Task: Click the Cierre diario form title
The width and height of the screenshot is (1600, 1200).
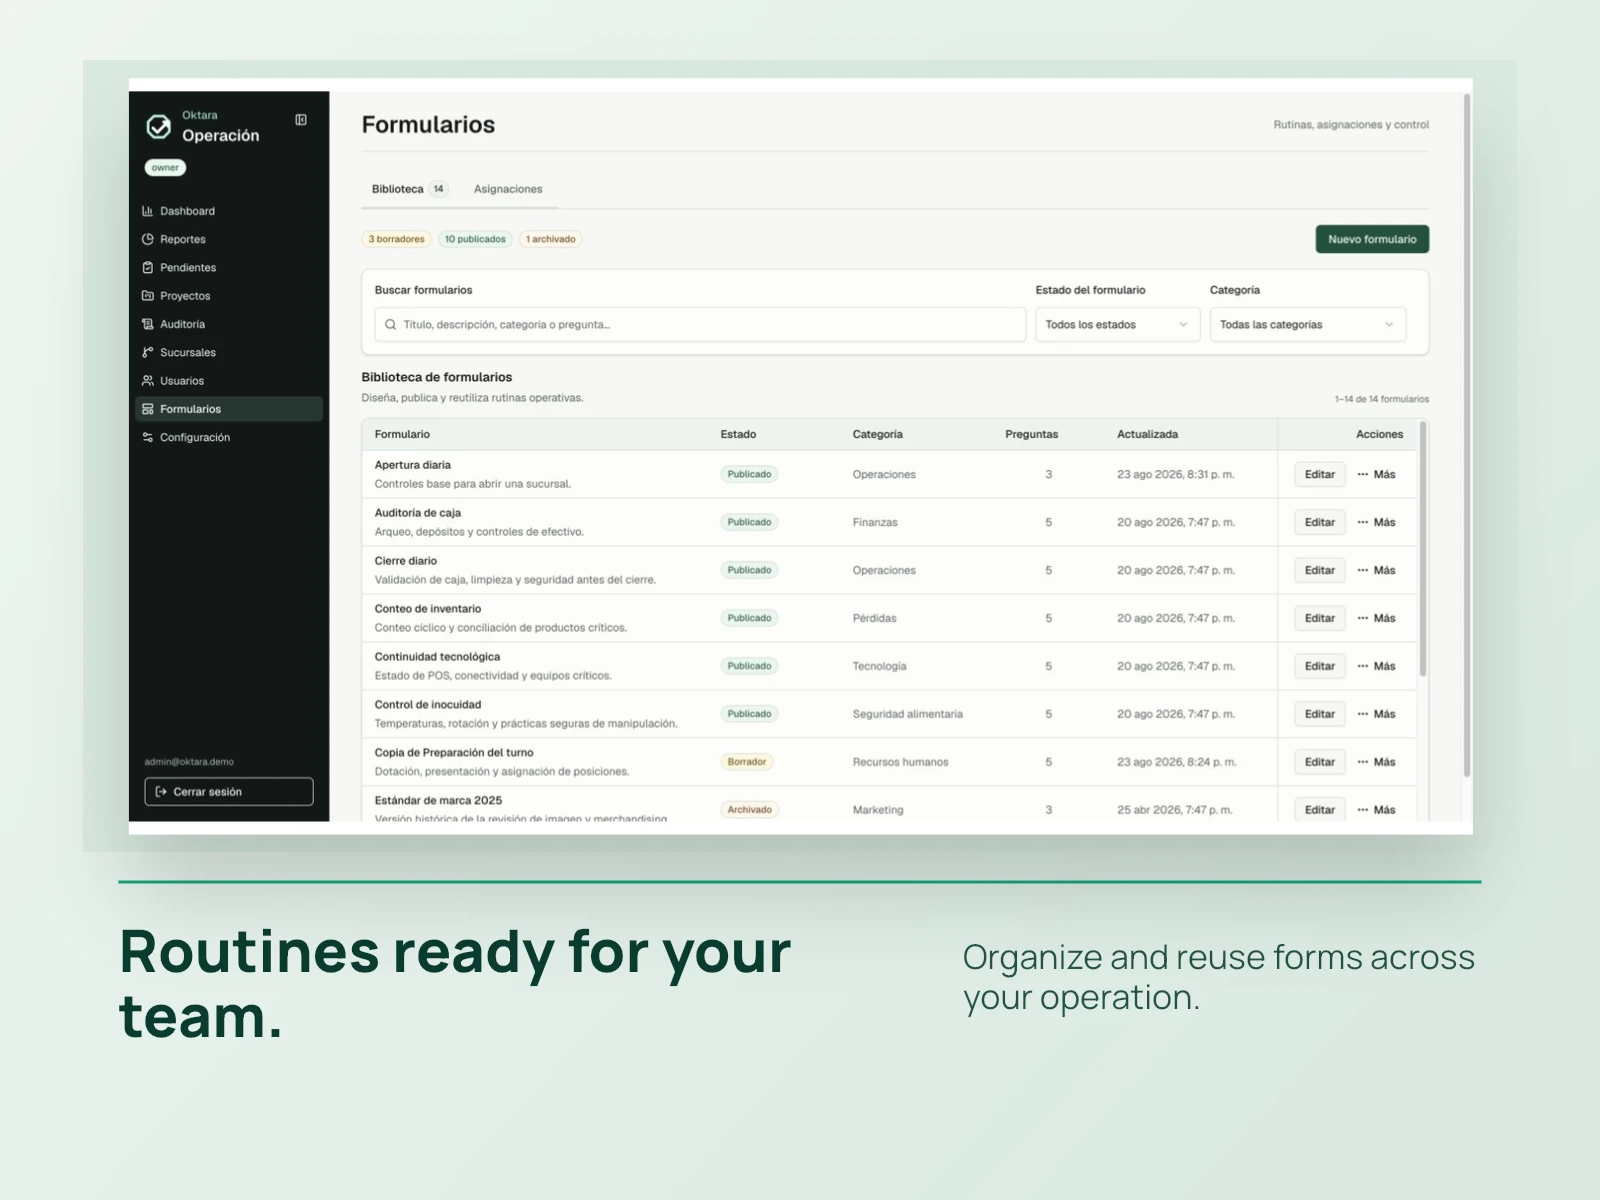Action: tap(406, 561)
